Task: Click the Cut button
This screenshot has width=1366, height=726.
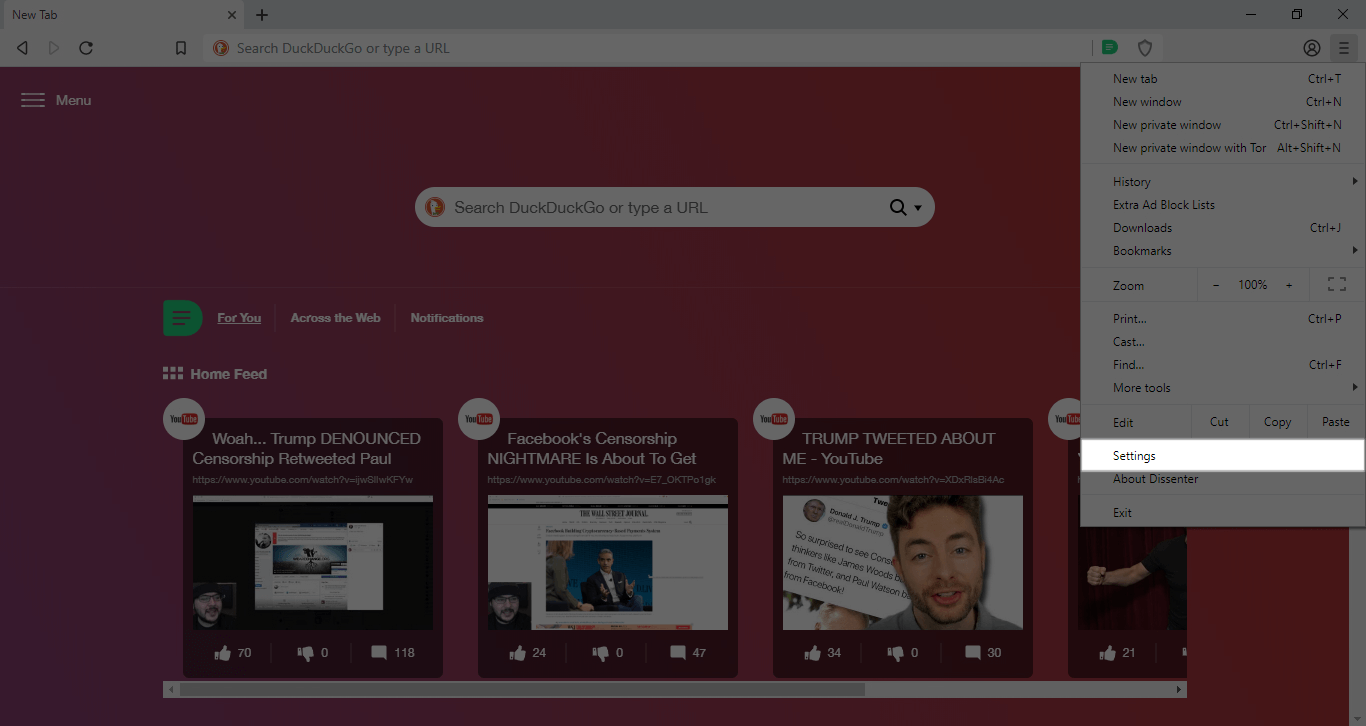Action: (x=1219, y=422)
